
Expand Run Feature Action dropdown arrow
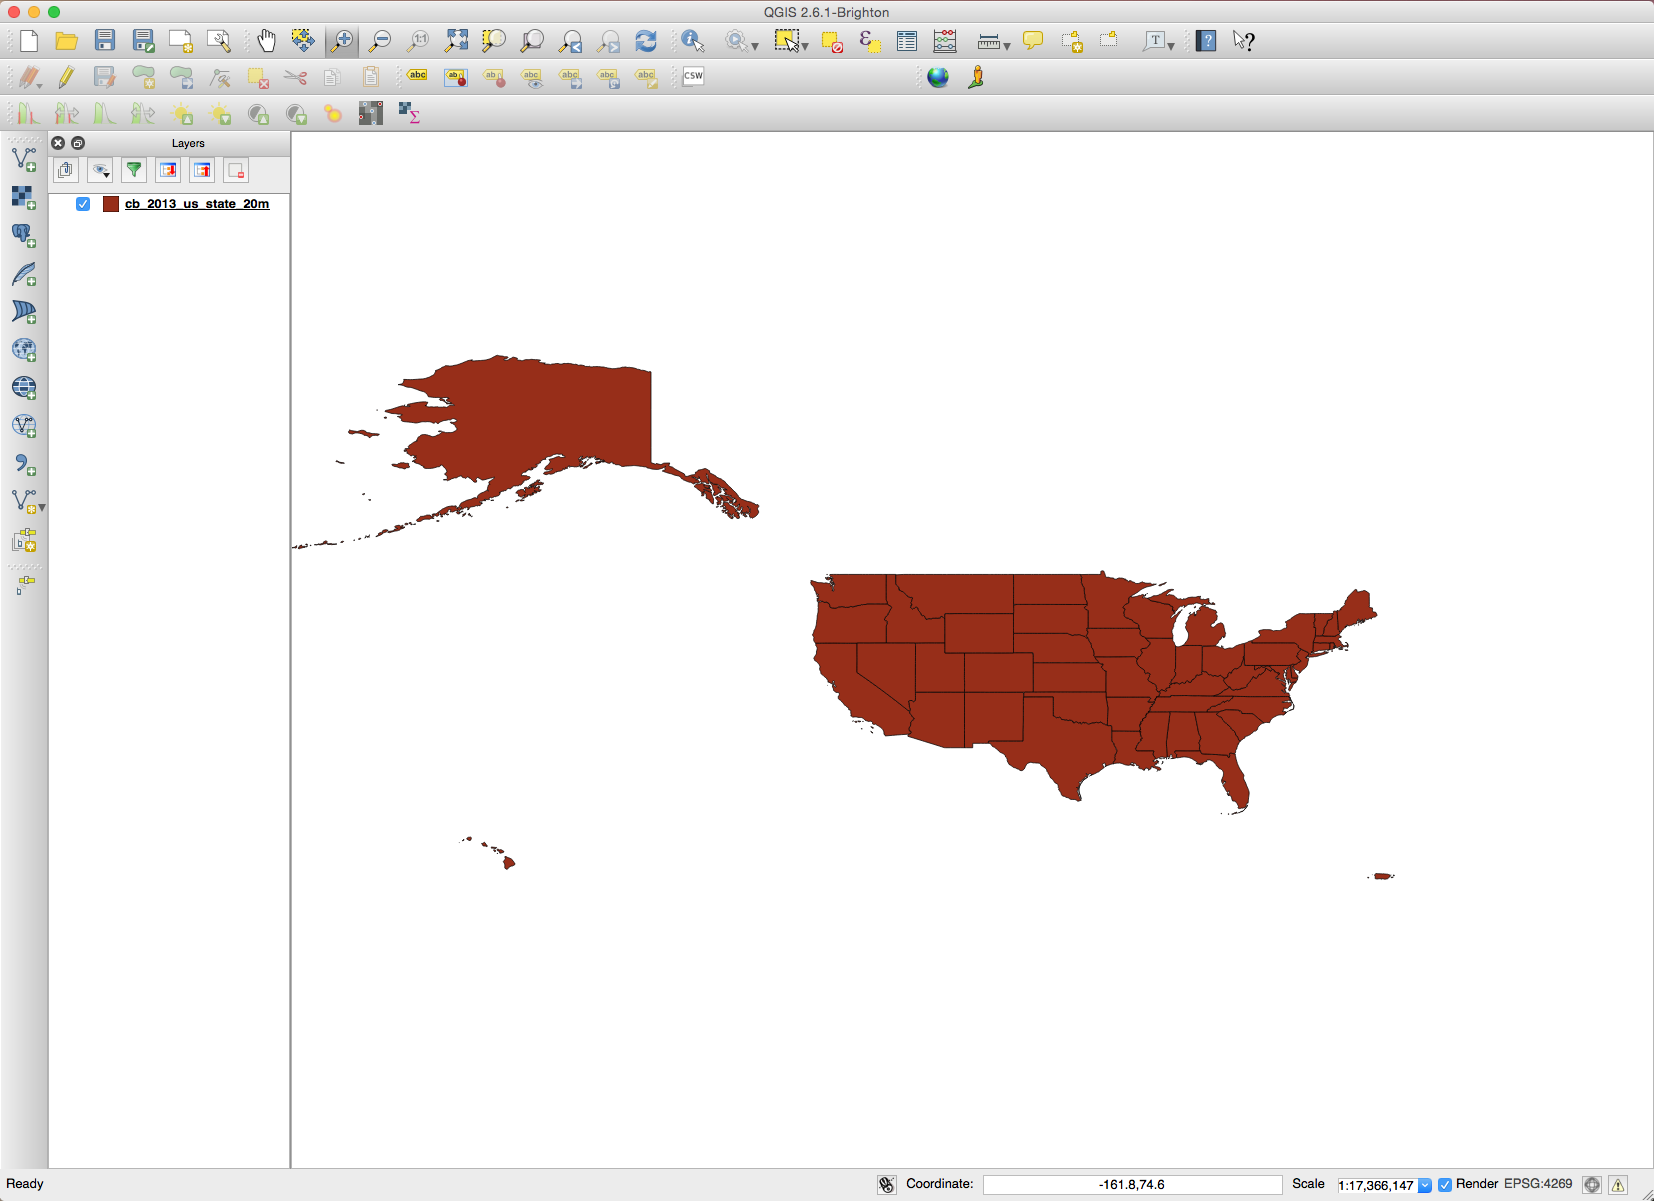(x=755, y=46)
